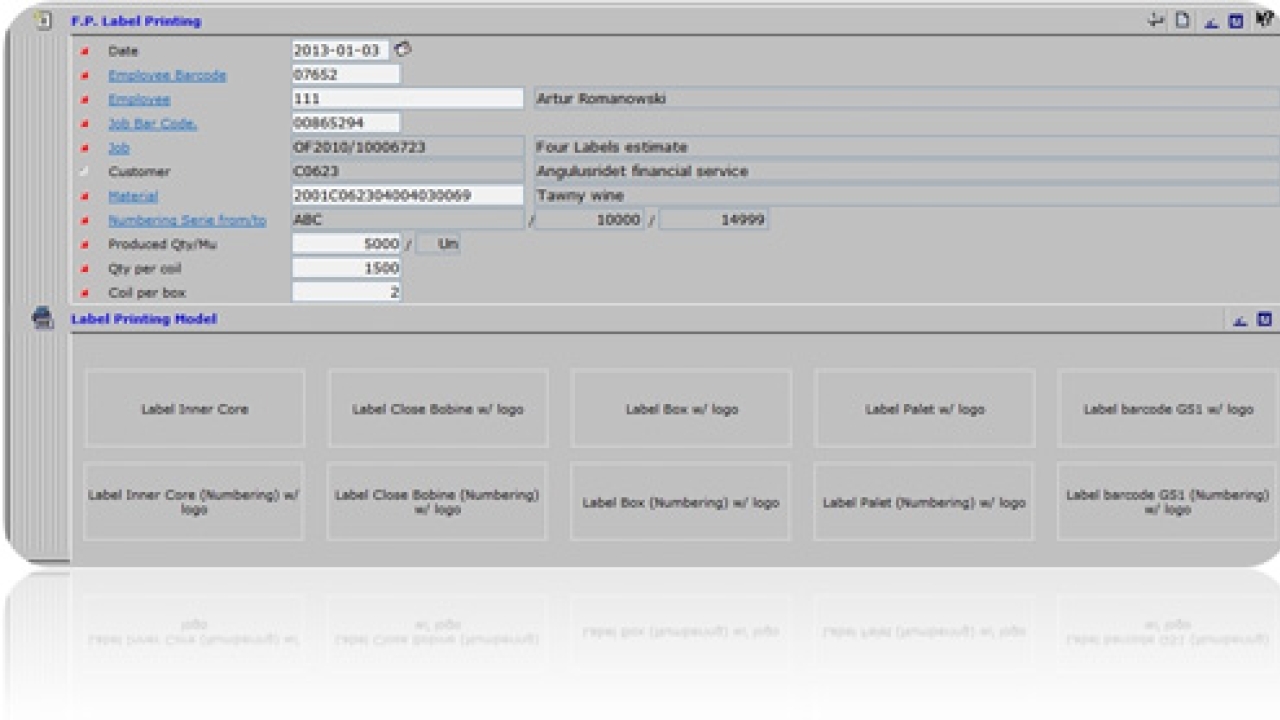
Task: Click the Label Inner Core button
Action: click(x=195, y=408)
